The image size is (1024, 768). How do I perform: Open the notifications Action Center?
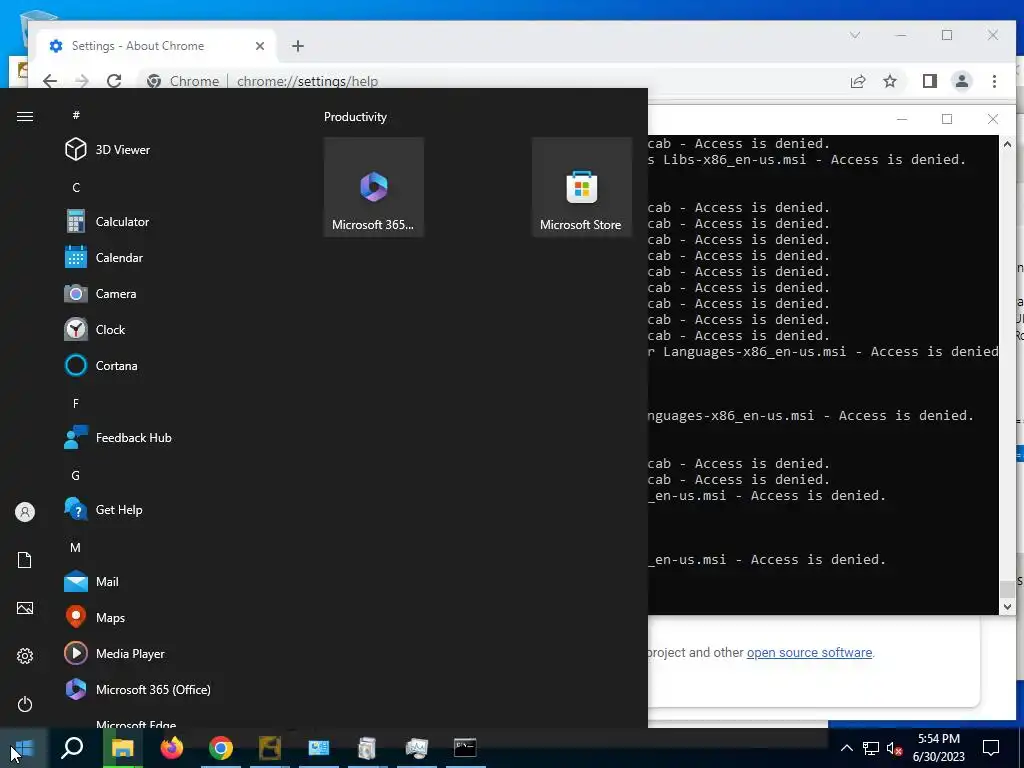pyautogui.click(x=991, y=748)
